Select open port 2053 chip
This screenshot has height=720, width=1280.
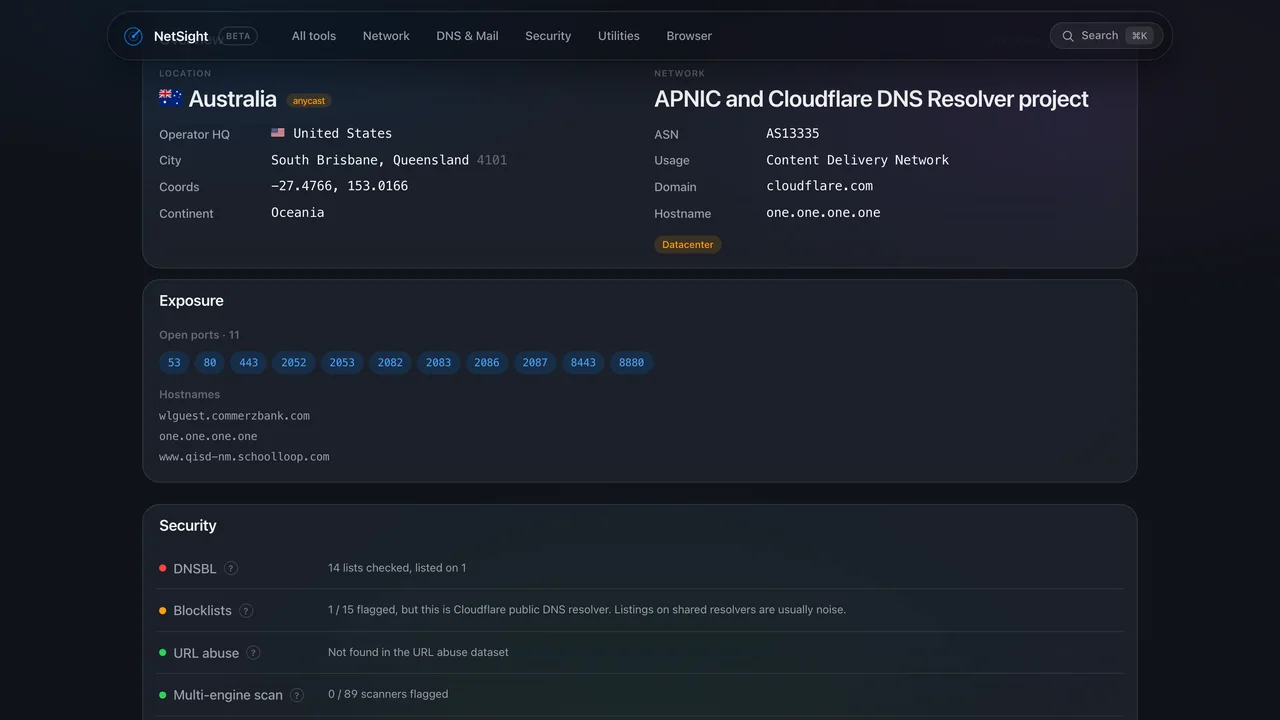click(x=342, y=362)
